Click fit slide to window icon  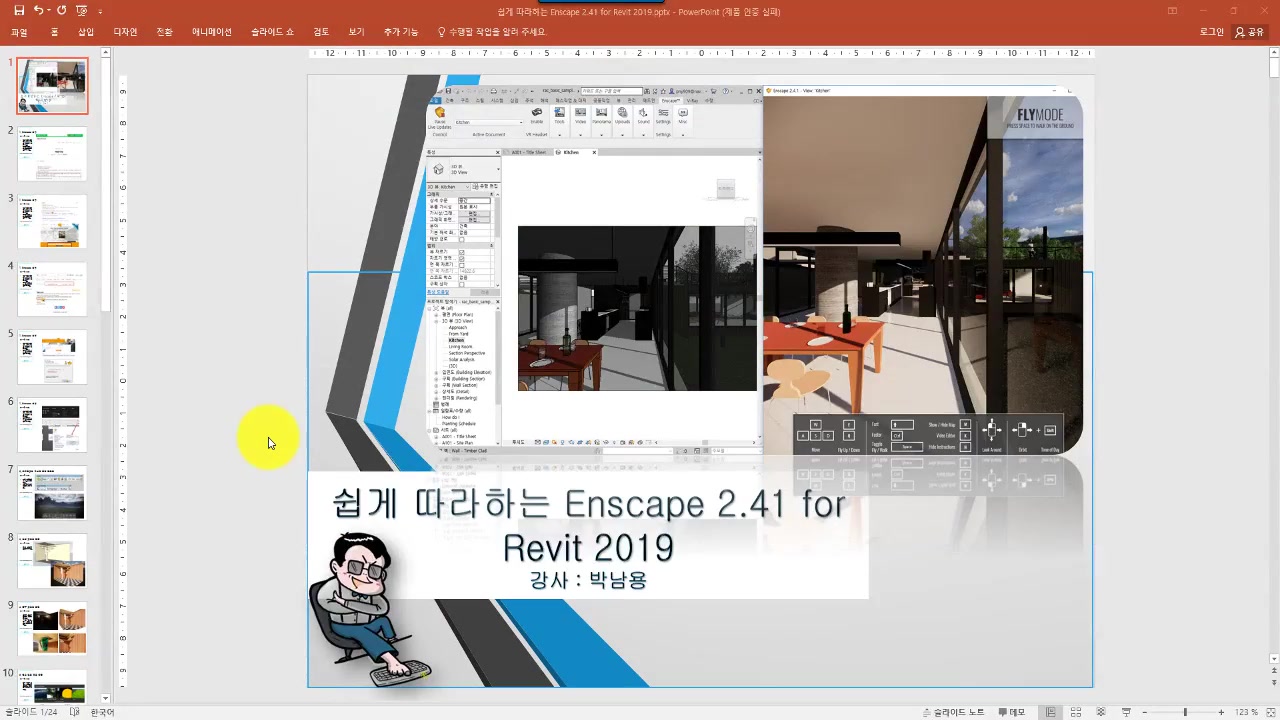click(x=1269, y=712)
